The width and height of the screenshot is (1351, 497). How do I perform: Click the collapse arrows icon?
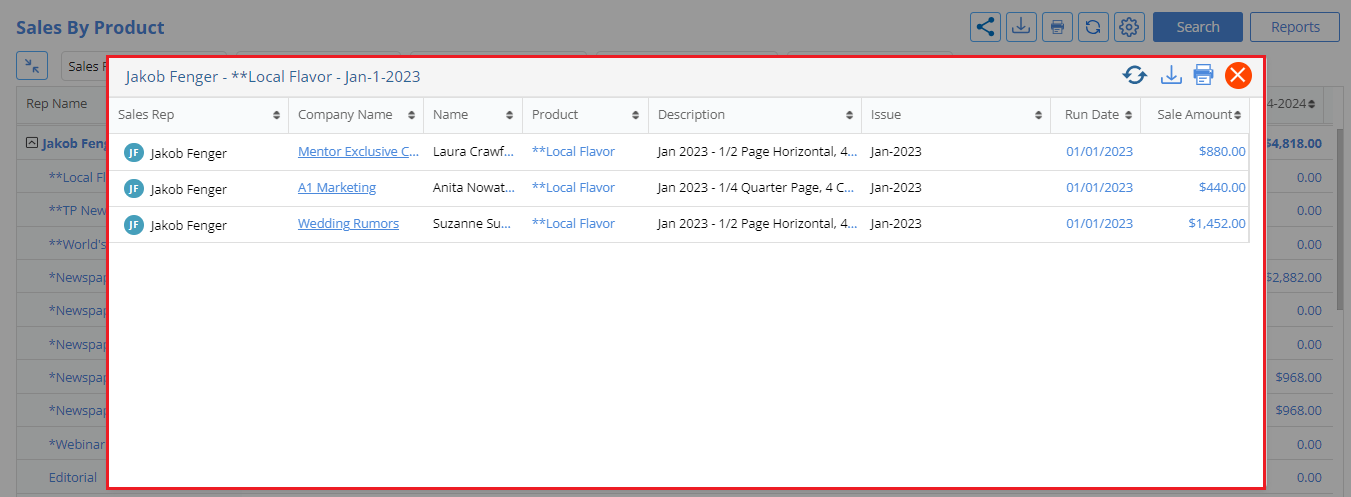point(32,66)
